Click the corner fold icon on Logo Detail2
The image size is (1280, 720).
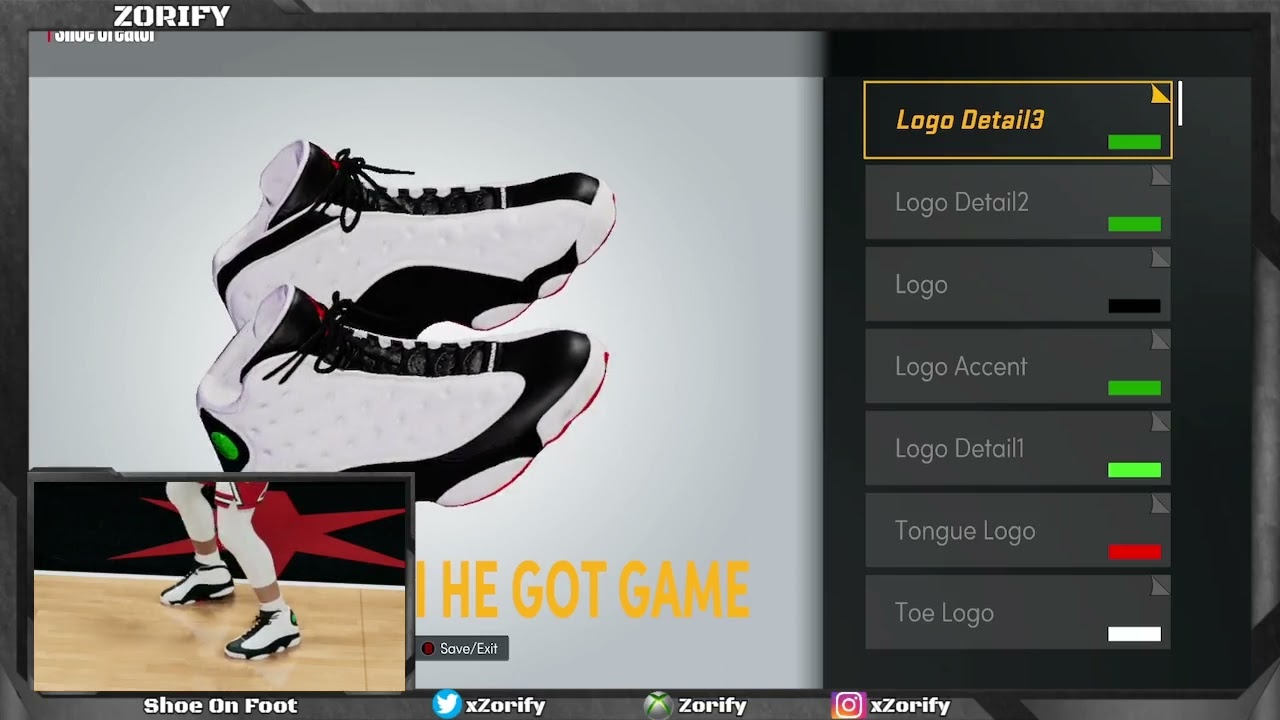(x=1161, y=176)
